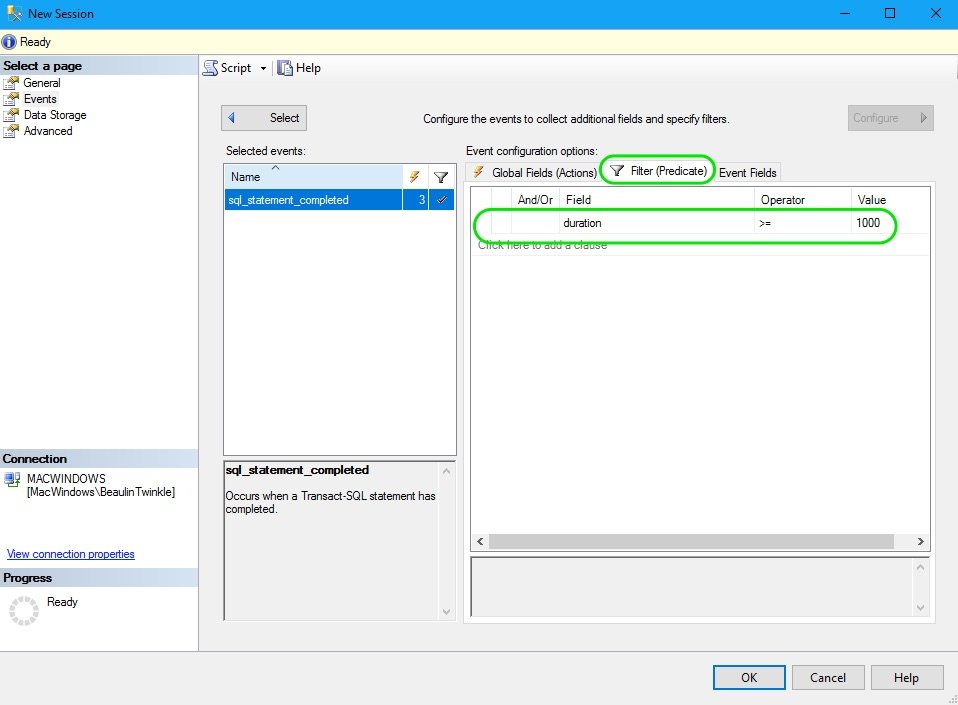958x705 pixels.
Task: Click the >= operator cell
Action: (802, 223)
